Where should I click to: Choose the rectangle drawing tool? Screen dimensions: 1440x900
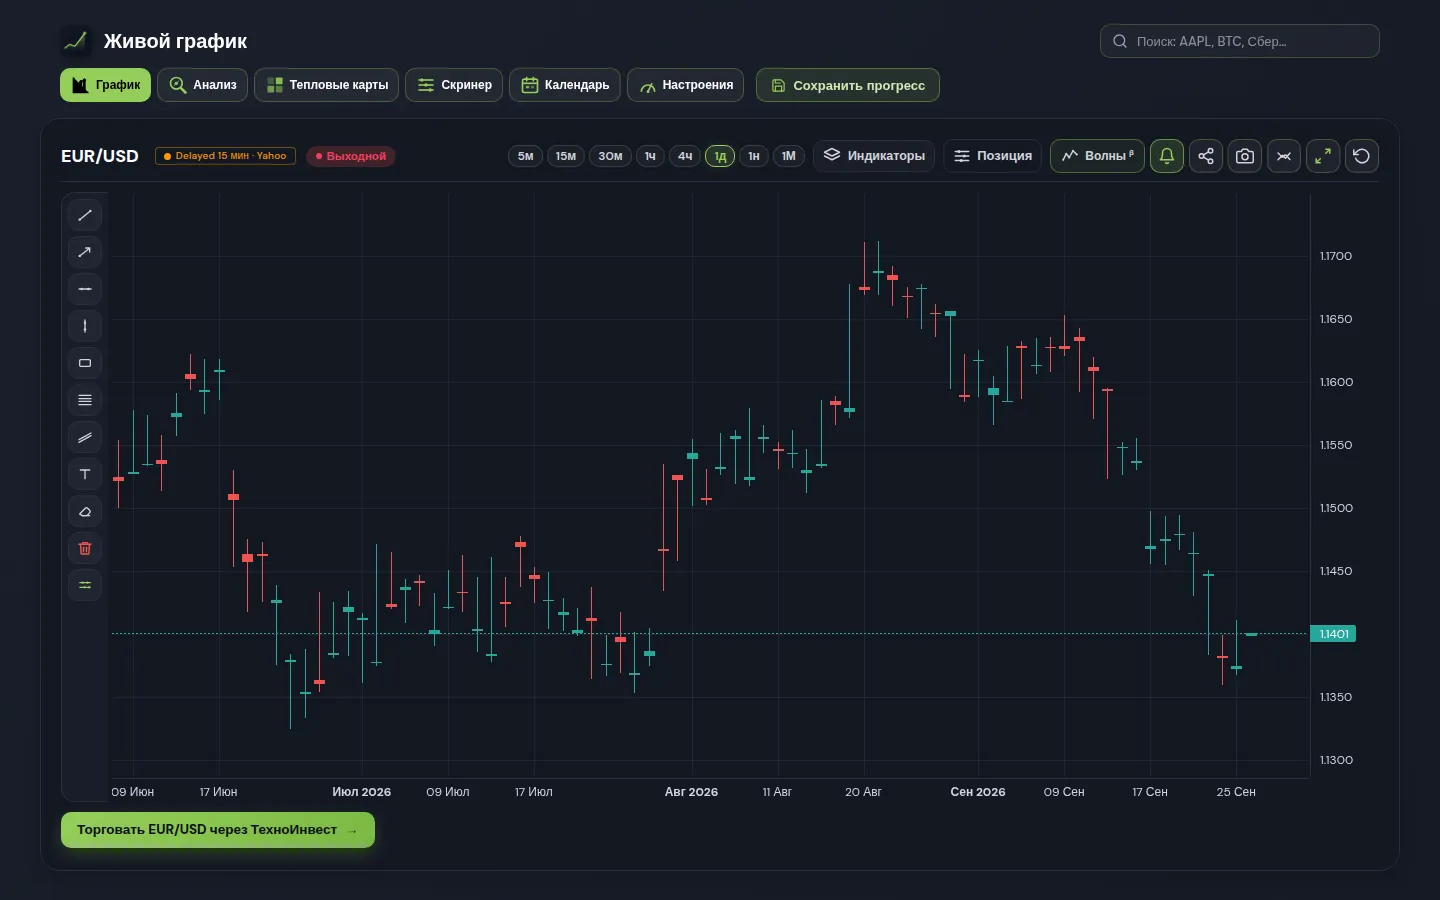pyautogui.click(x=85, y=363)
